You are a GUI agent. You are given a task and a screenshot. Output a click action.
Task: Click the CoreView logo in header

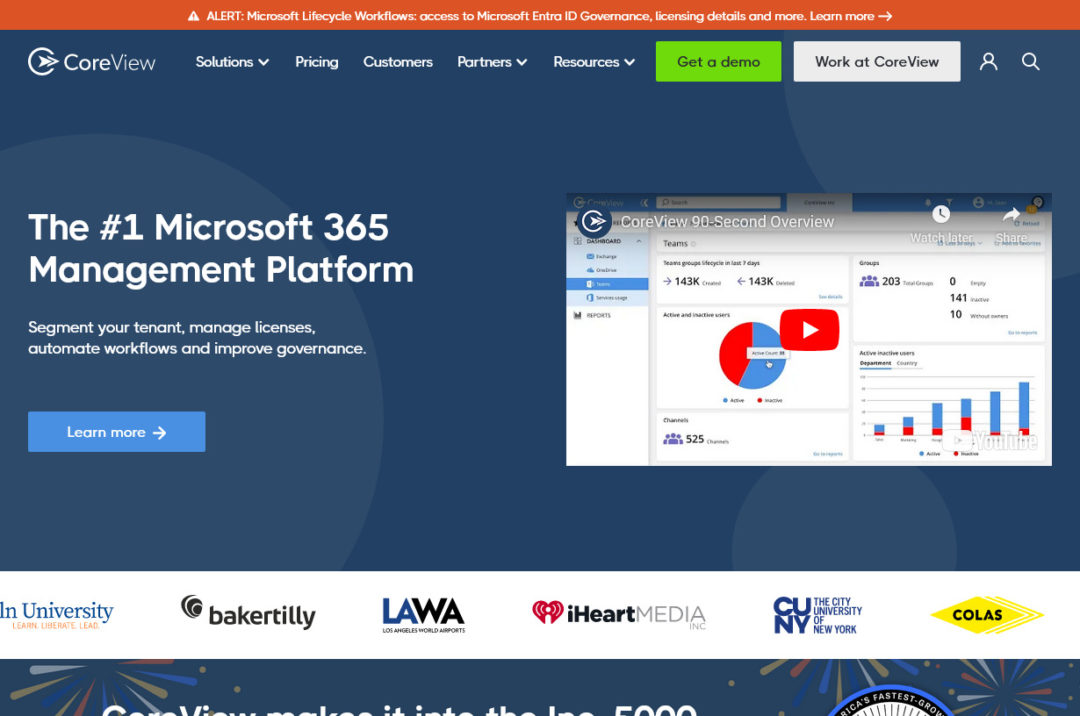(x=92, y=62)
